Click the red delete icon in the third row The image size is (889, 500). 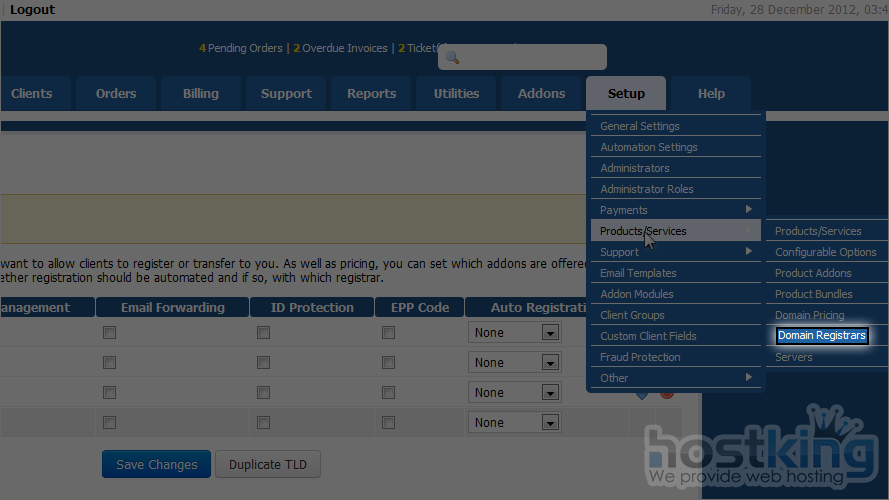point(666,393)
